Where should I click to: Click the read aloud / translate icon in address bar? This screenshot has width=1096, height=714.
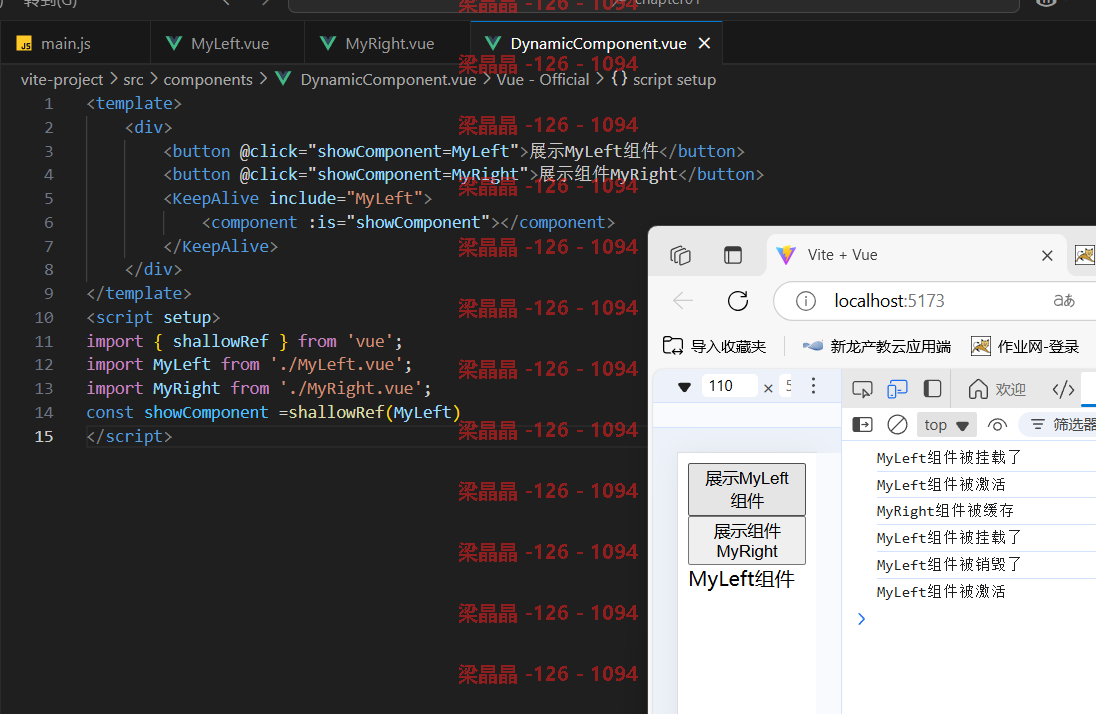[1064, 301]
